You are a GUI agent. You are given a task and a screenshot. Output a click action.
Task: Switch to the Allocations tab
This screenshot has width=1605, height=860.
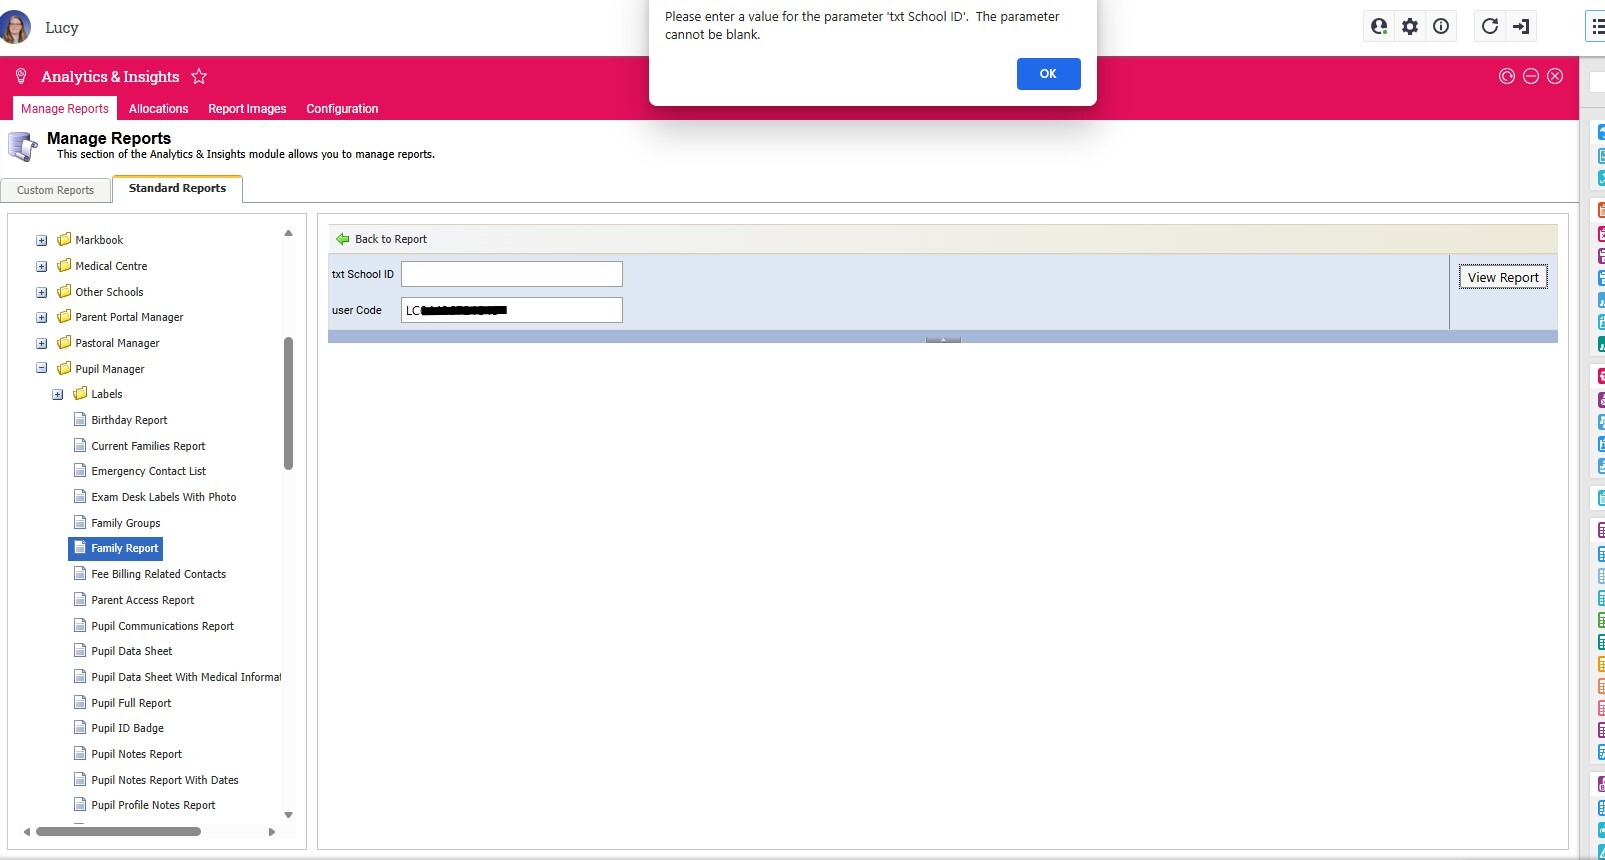click(x=158, y=109)
